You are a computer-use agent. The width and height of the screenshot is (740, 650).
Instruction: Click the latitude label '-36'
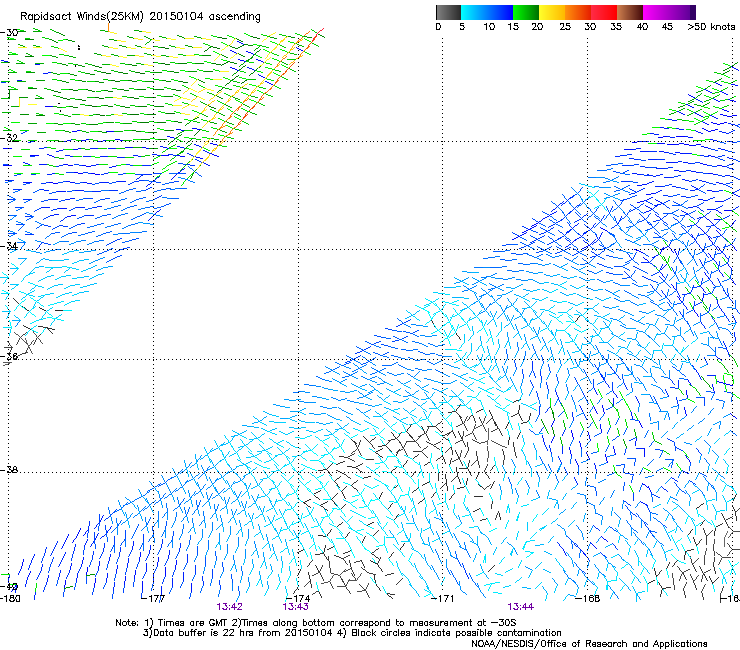click(9, 356)
